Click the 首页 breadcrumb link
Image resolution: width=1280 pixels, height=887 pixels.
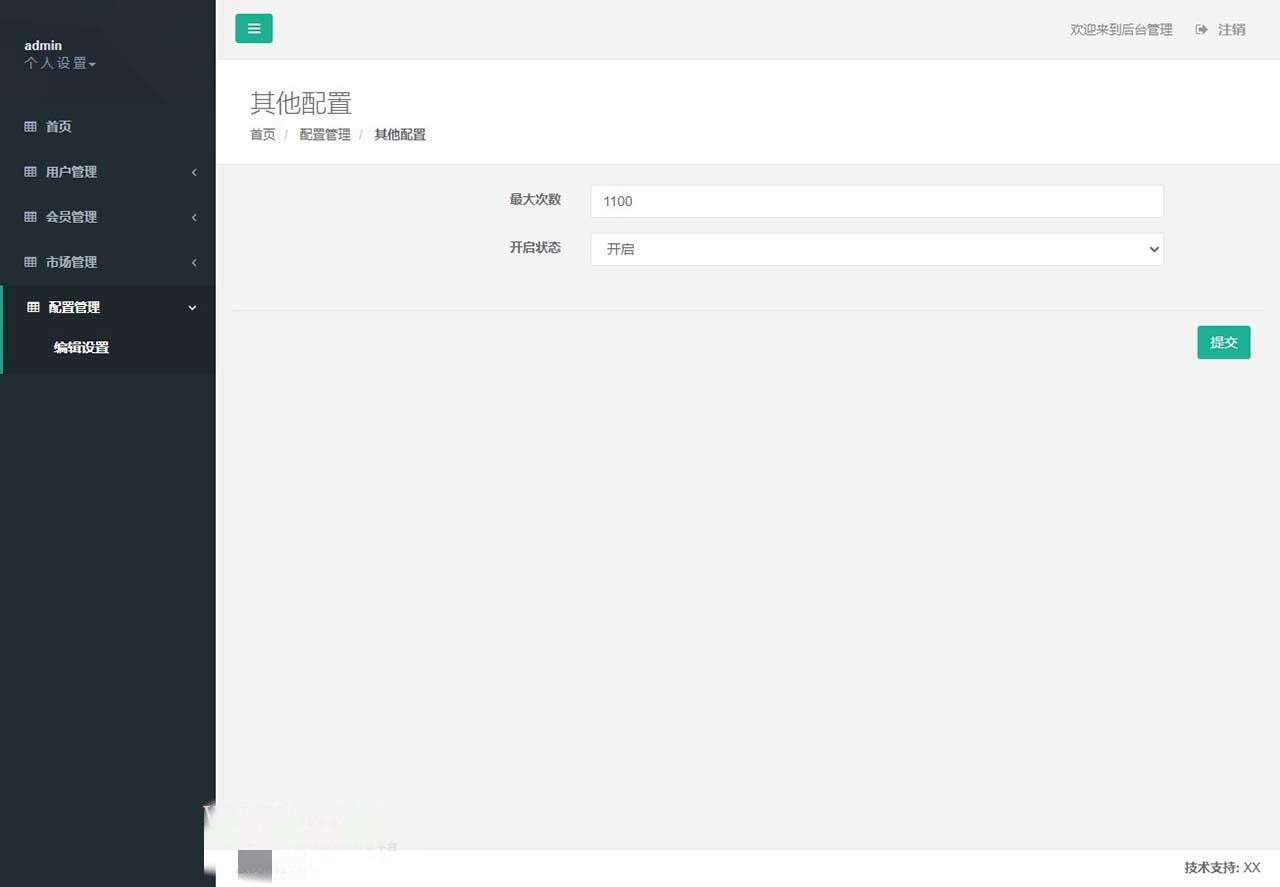click(x=262, y=134)
